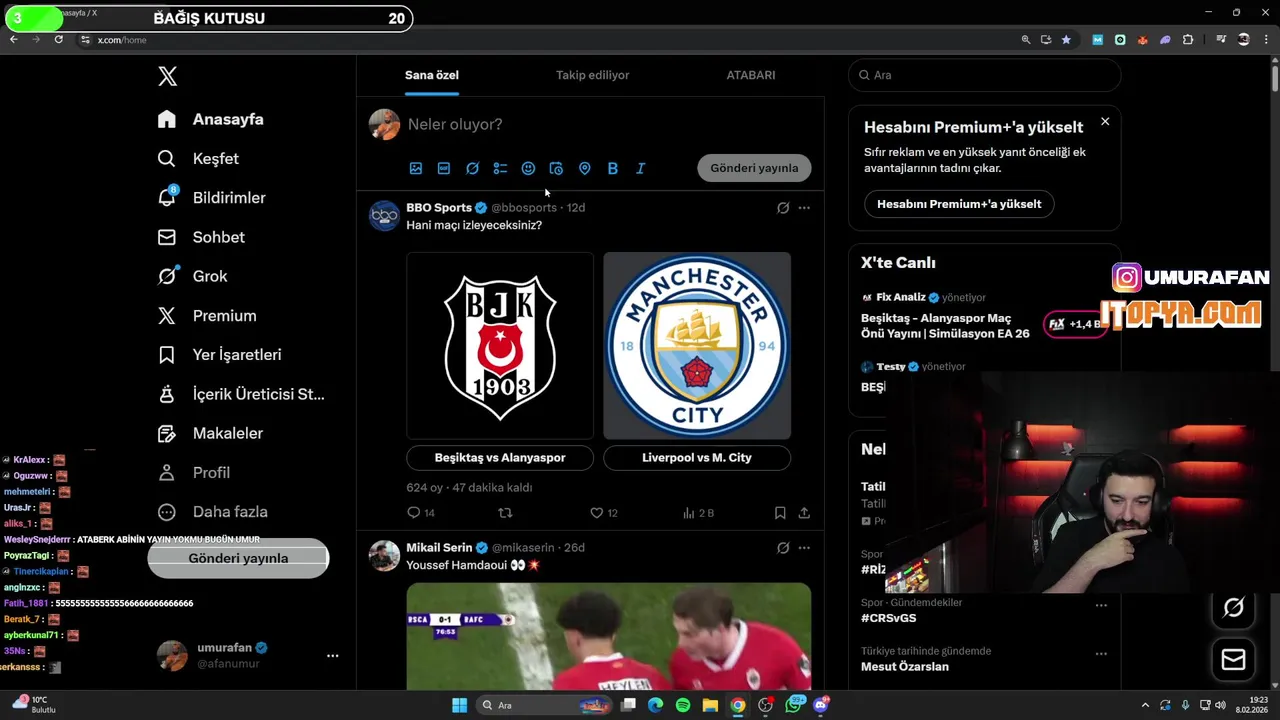Open more options on the BBO Sports post

(x=804, y=208)
